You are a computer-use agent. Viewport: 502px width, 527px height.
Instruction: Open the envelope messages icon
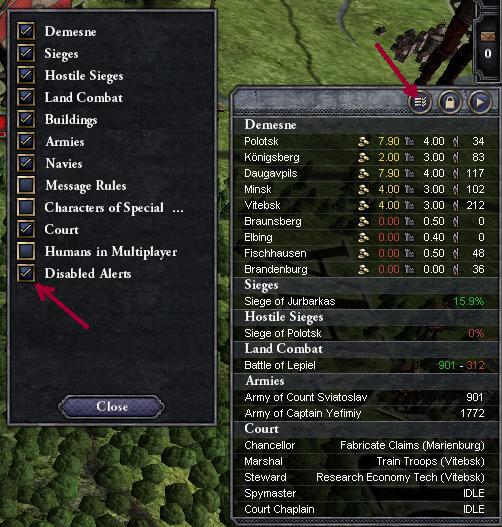488,36
